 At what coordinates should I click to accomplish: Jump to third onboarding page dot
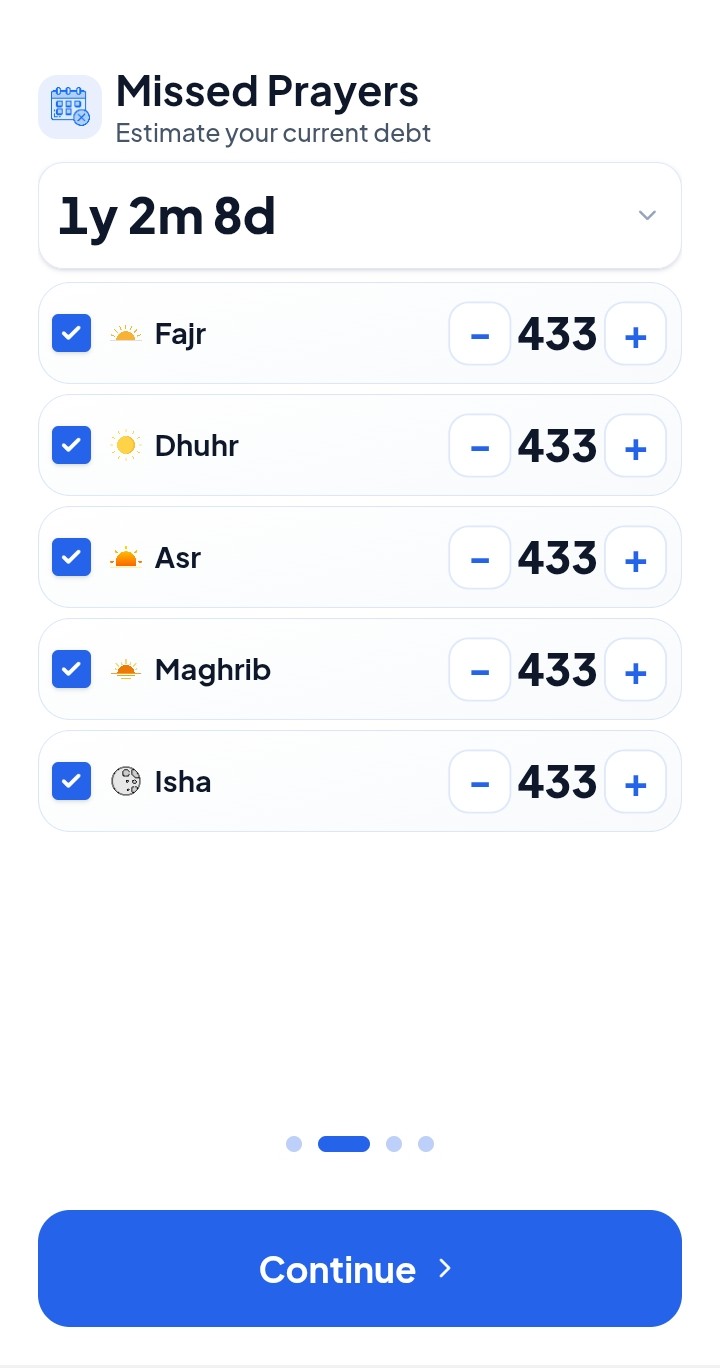394,1144
